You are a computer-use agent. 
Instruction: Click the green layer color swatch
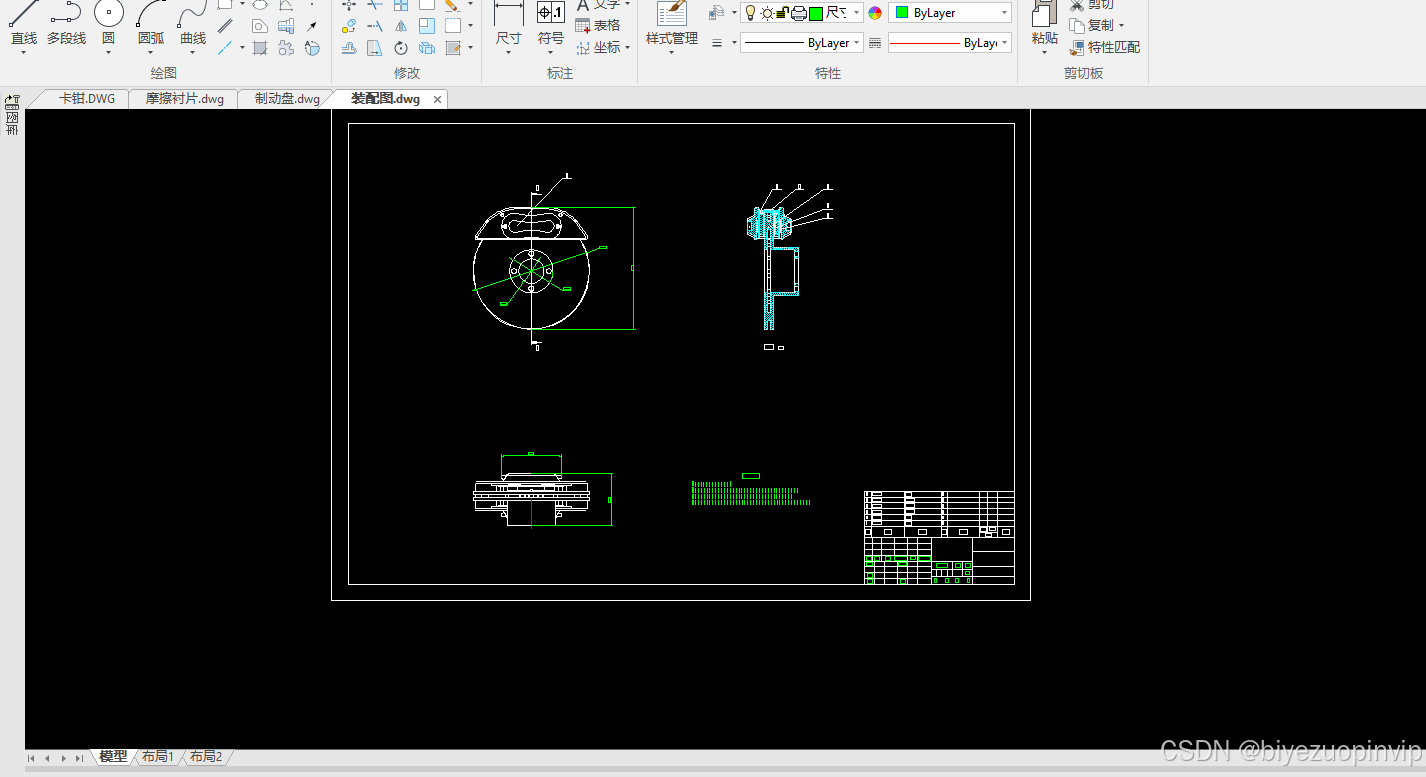(x=816, y=13)
